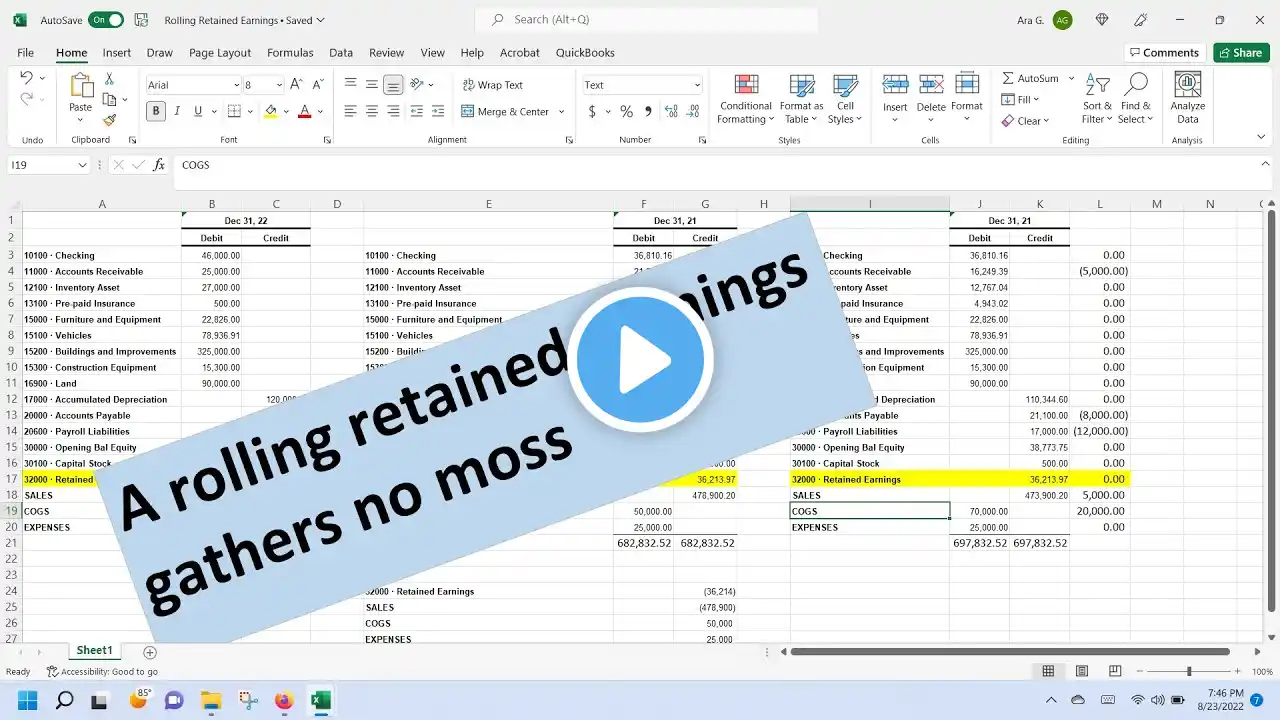Open Find & Select tool

pyautogui.click(x=1136, y=99)
